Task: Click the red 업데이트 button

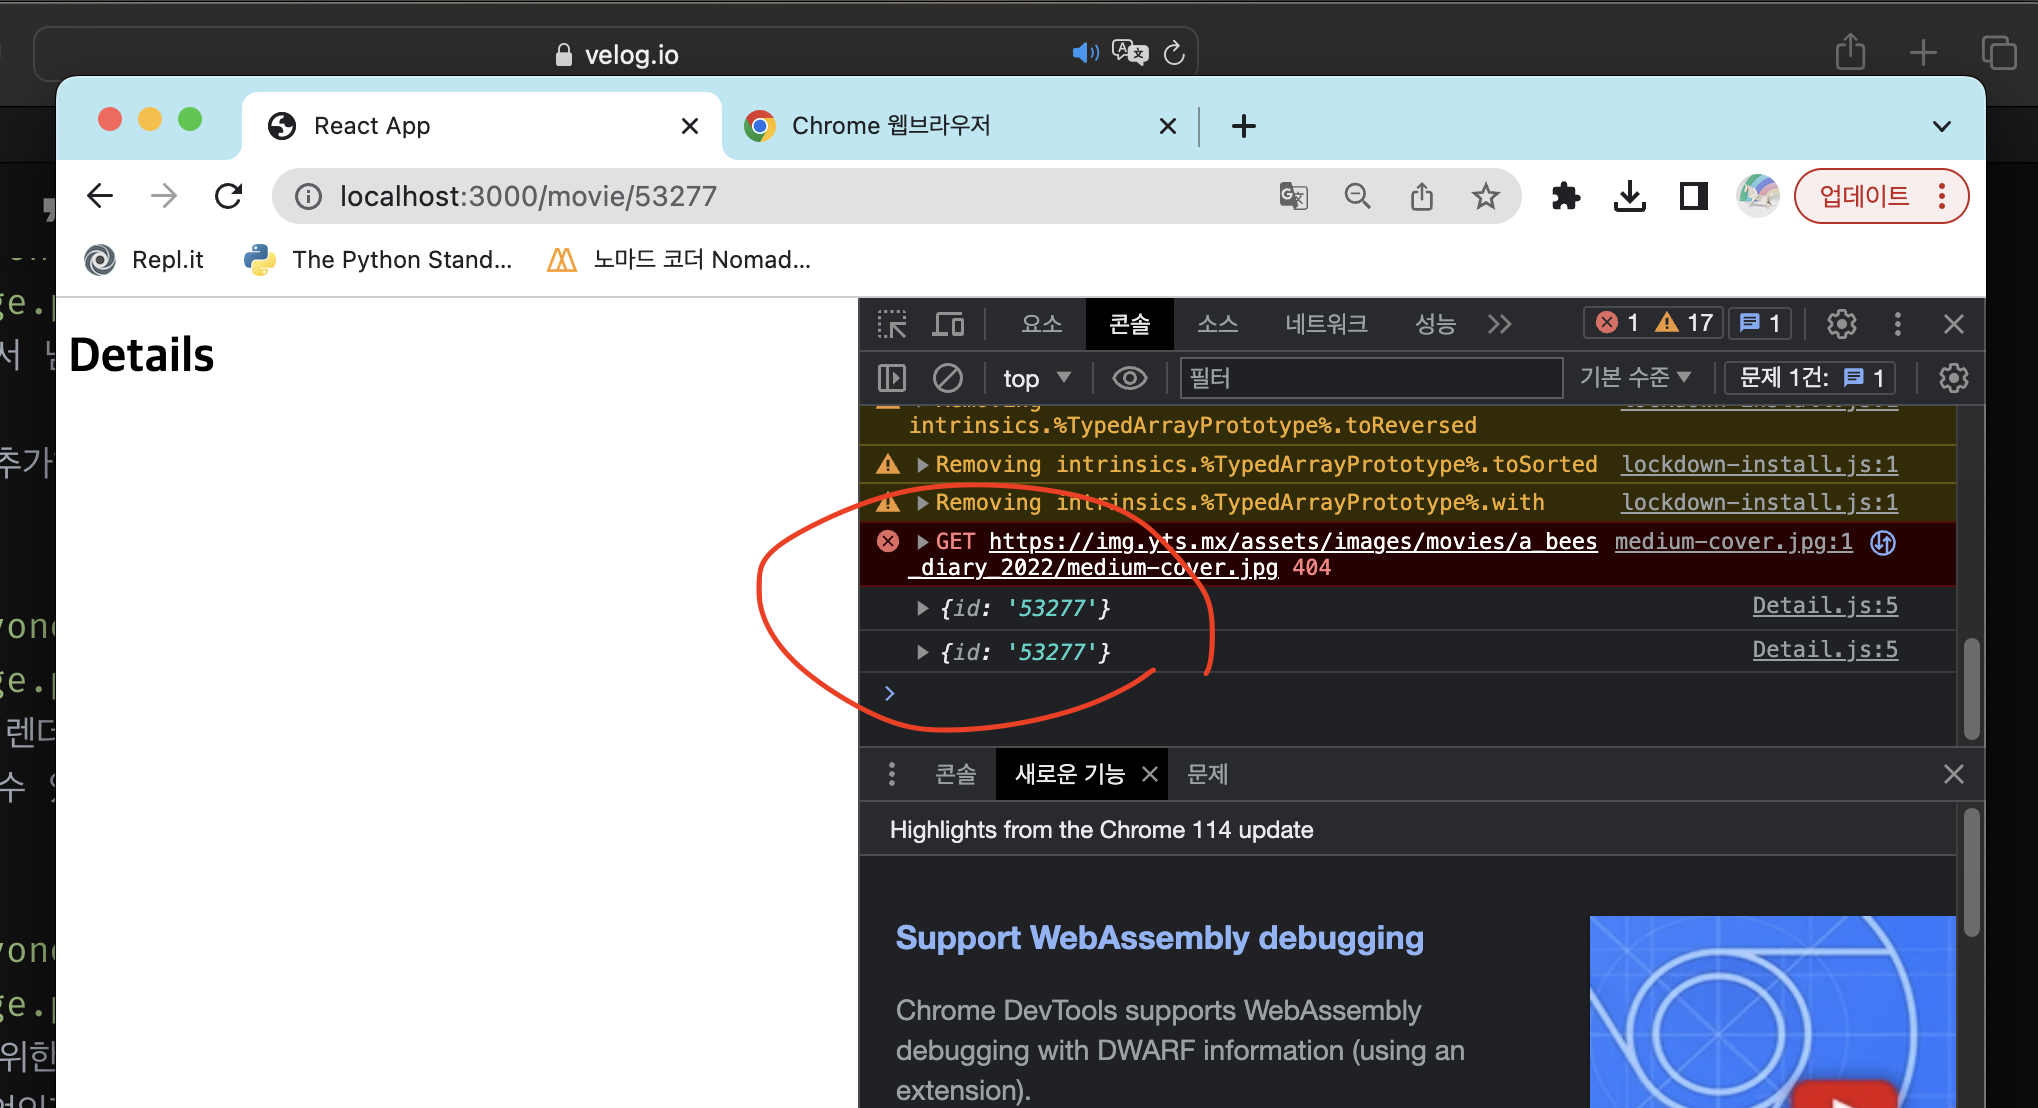Action: 1864,196
